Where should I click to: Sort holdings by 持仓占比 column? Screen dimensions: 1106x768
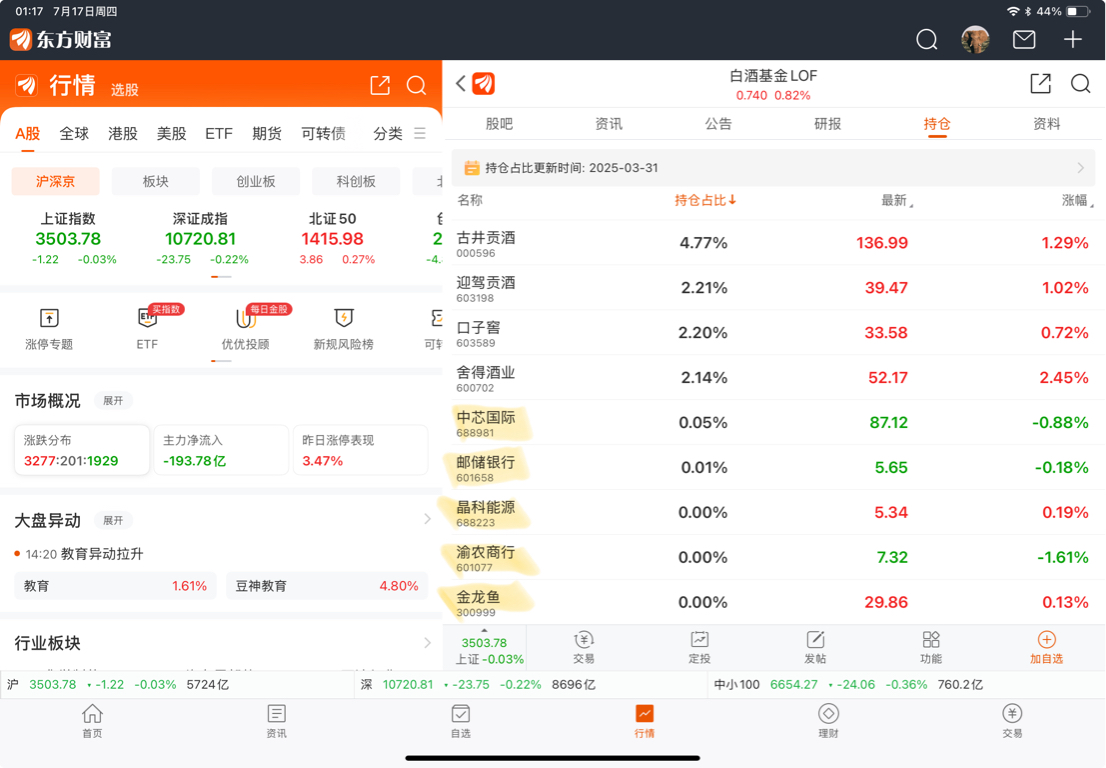pos(705,200)
